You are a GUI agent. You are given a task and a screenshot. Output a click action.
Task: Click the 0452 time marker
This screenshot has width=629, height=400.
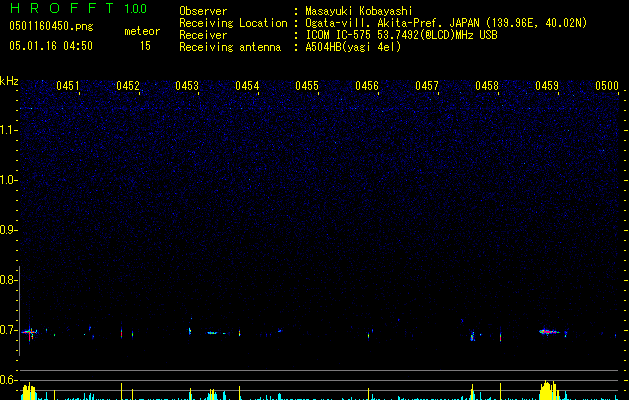tap(128, 86)
